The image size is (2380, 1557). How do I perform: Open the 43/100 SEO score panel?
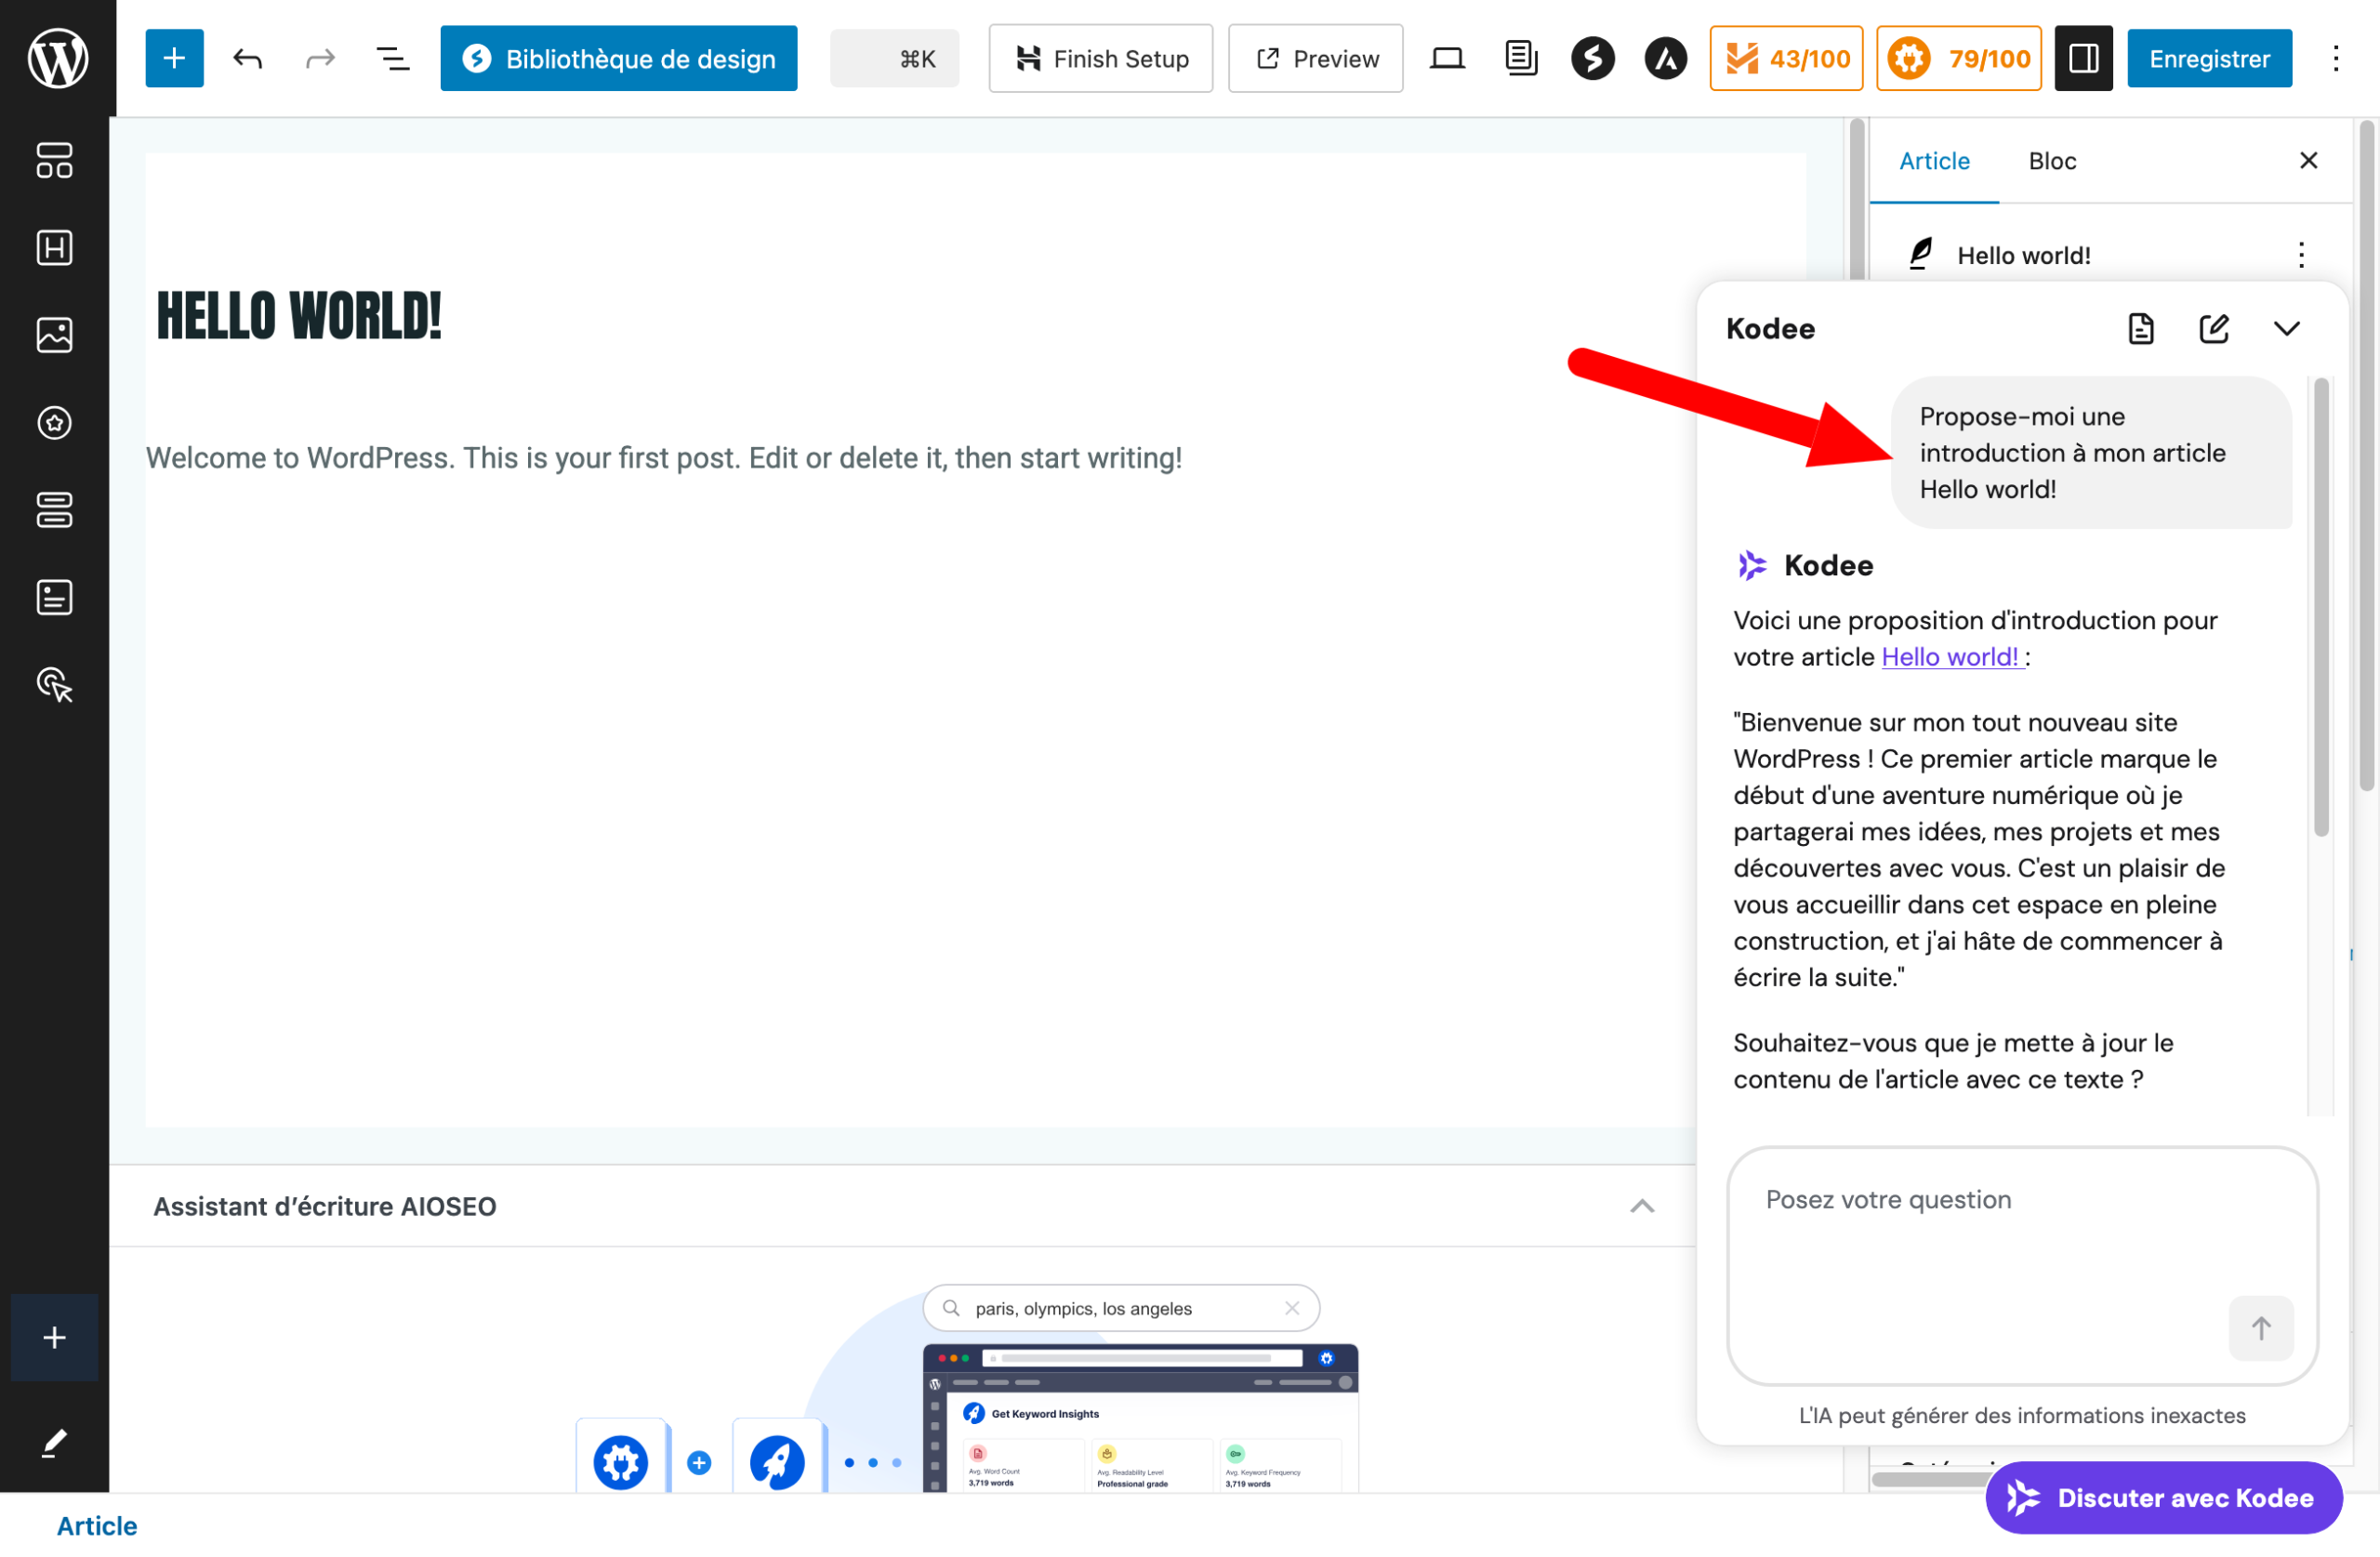click(1786, 58)
